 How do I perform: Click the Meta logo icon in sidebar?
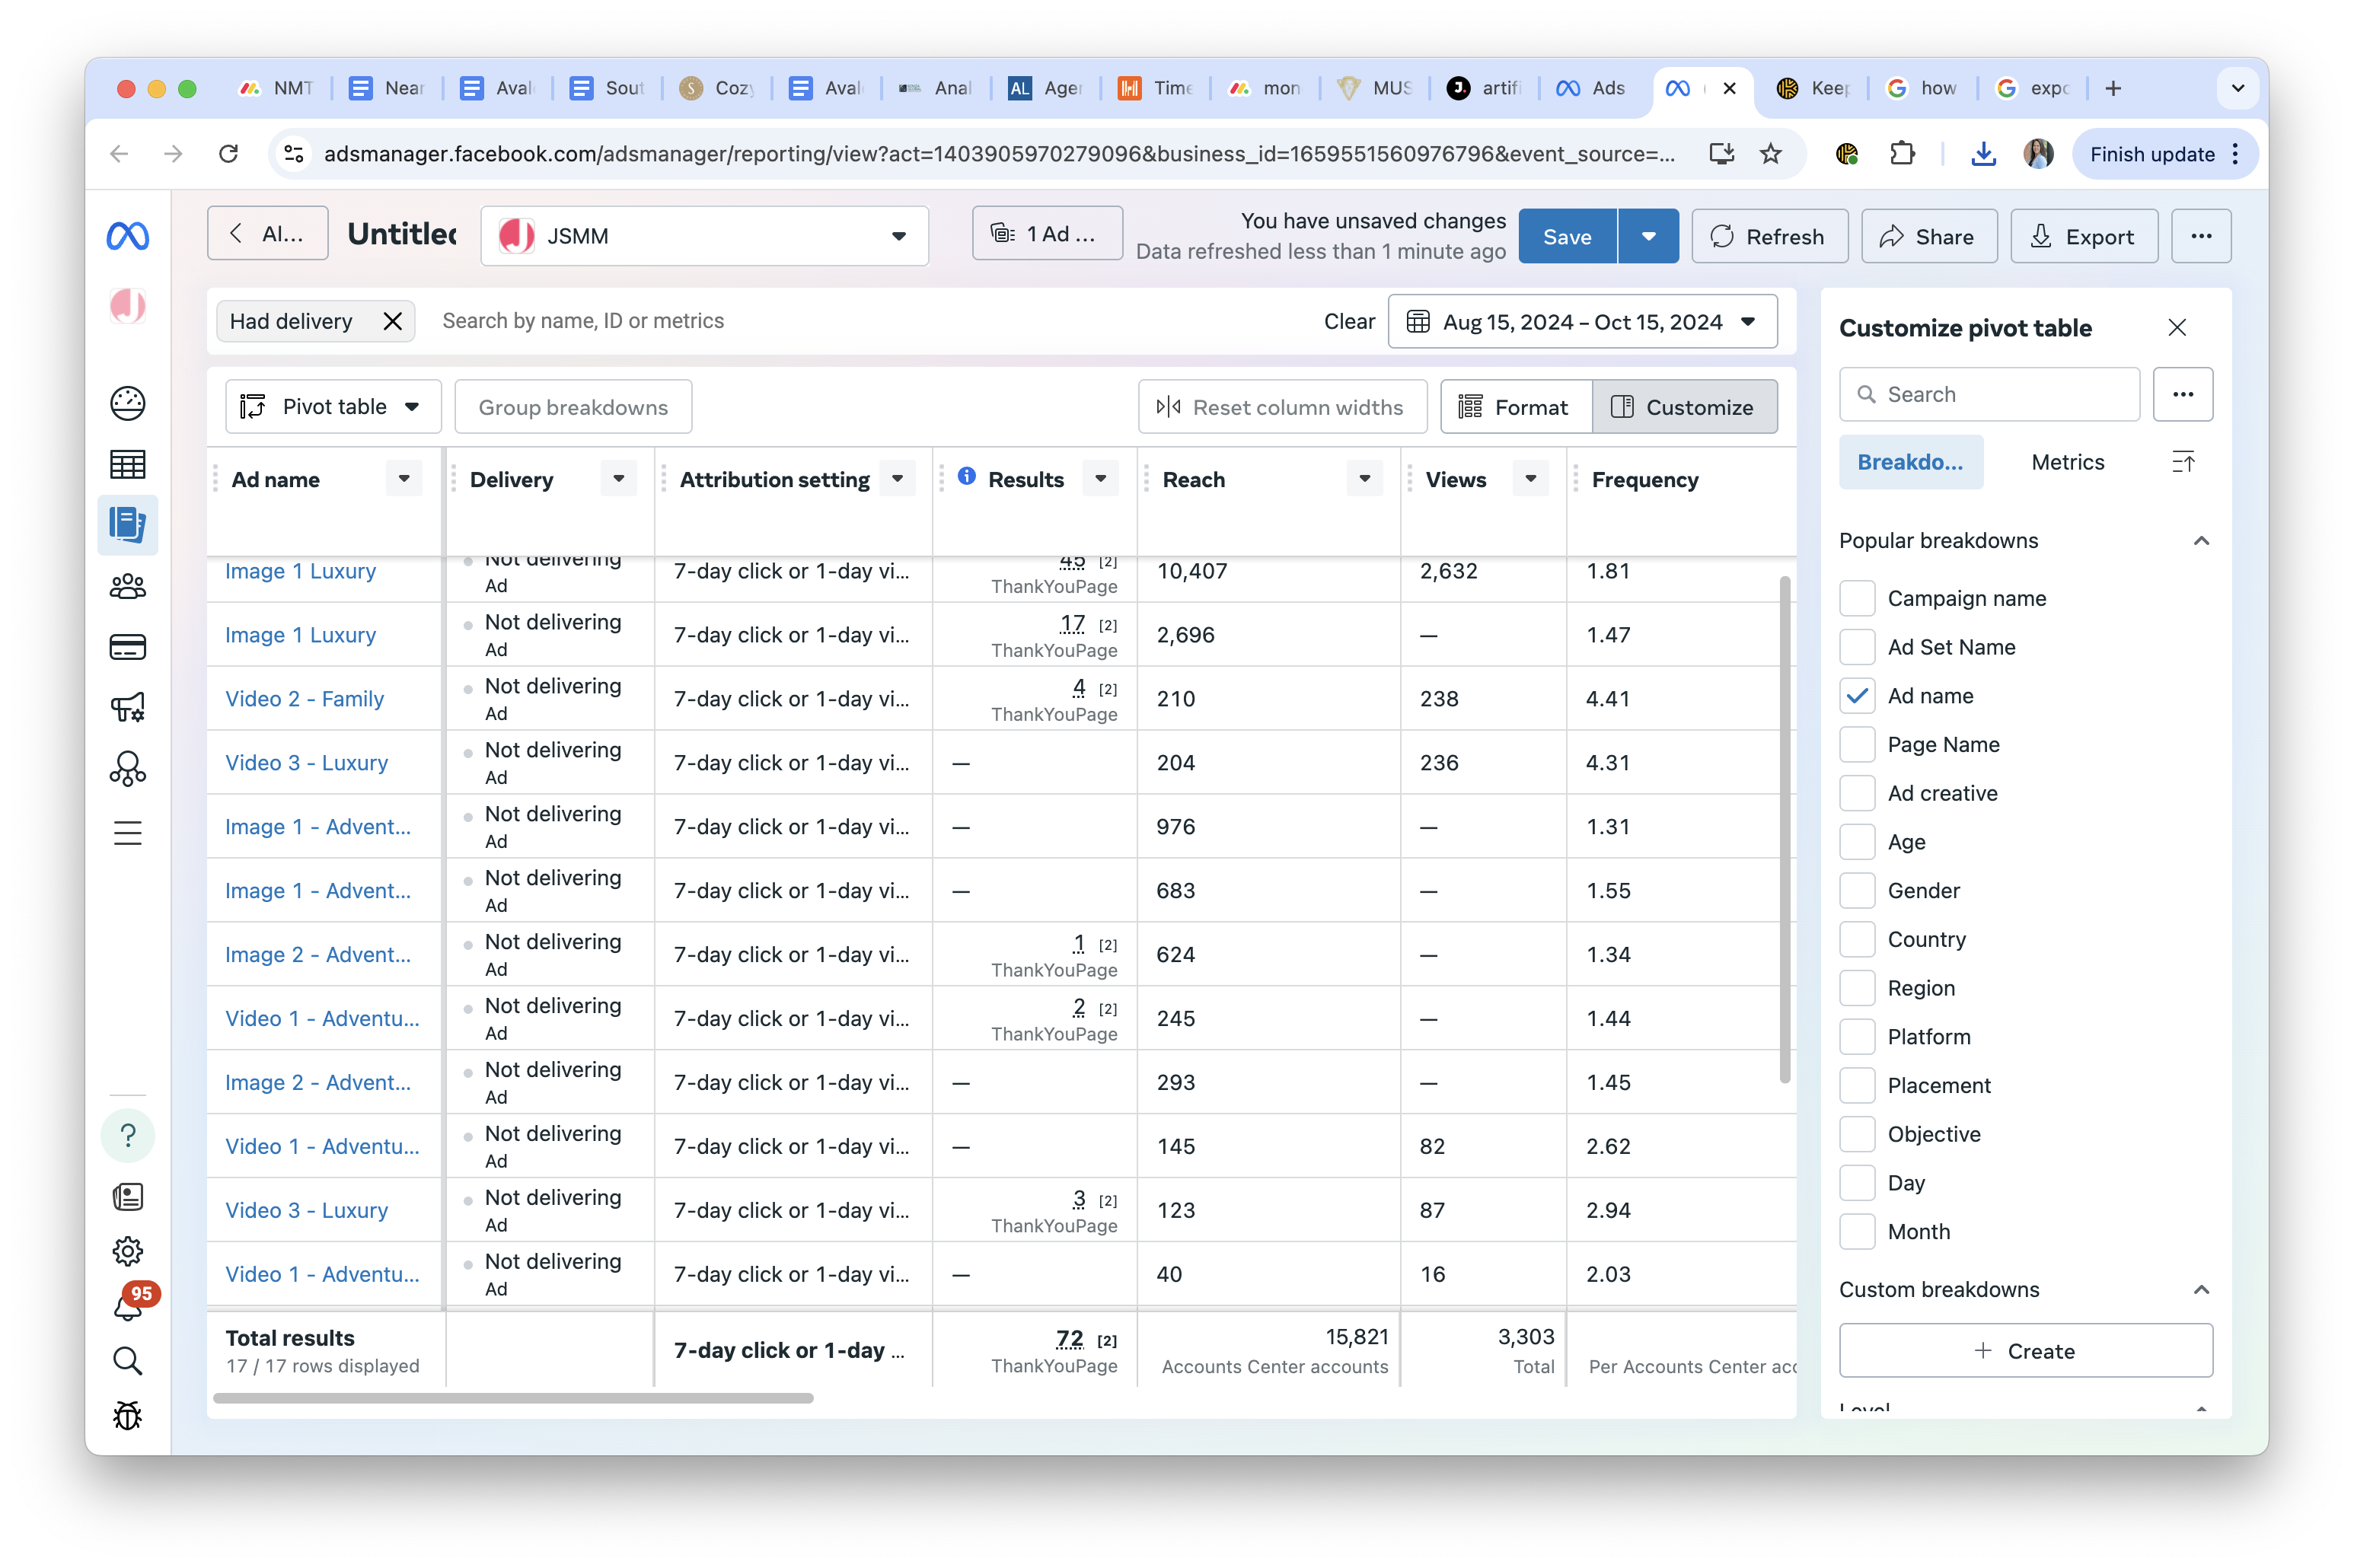click(x=128, y=236)
